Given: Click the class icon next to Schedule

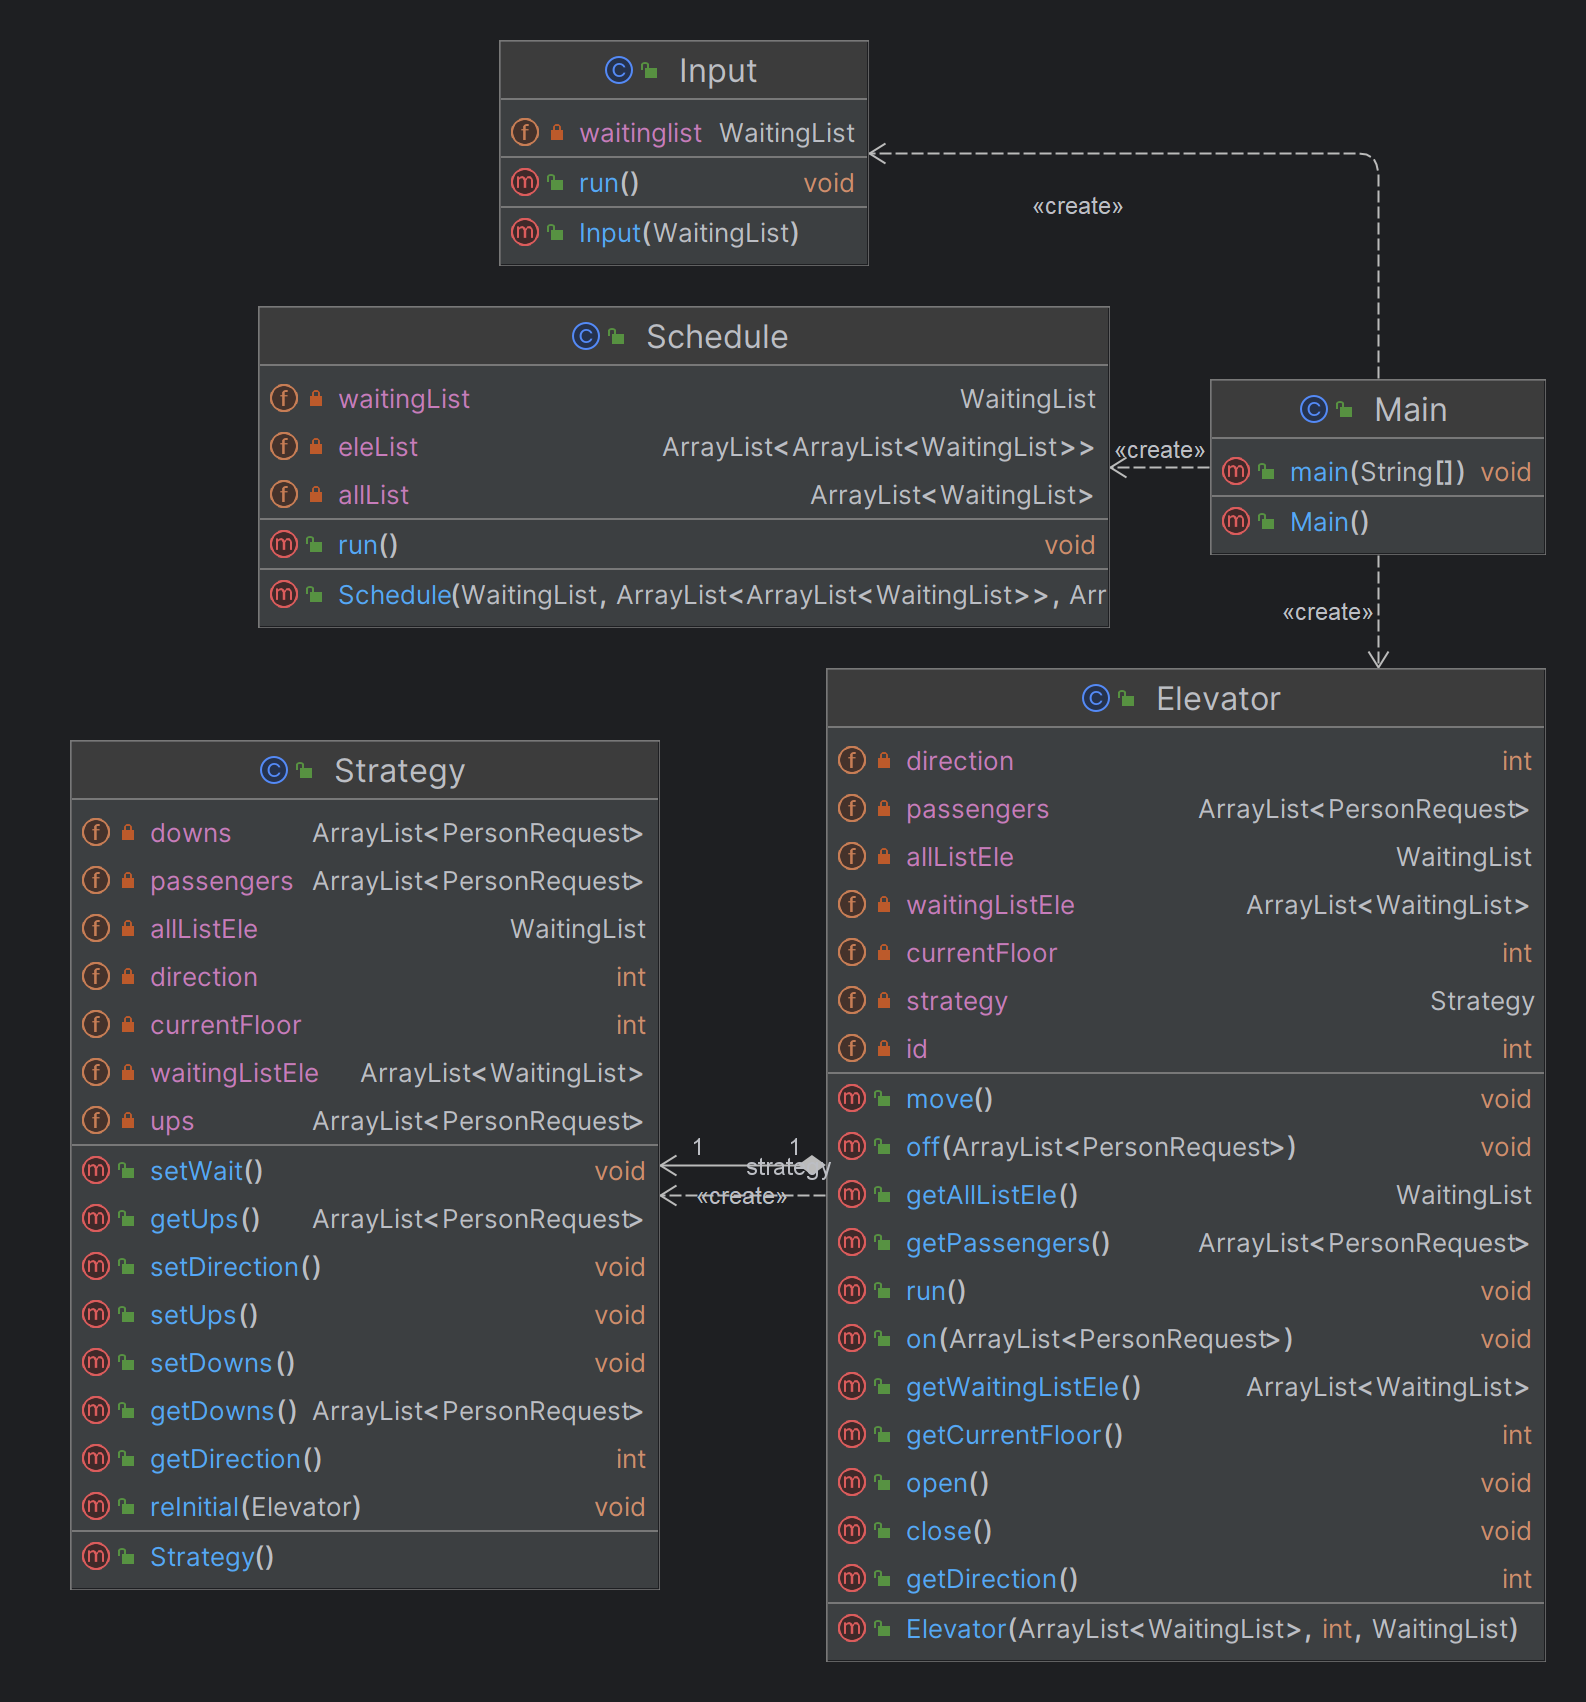Looking at the screenshot, I should point(586,336).
